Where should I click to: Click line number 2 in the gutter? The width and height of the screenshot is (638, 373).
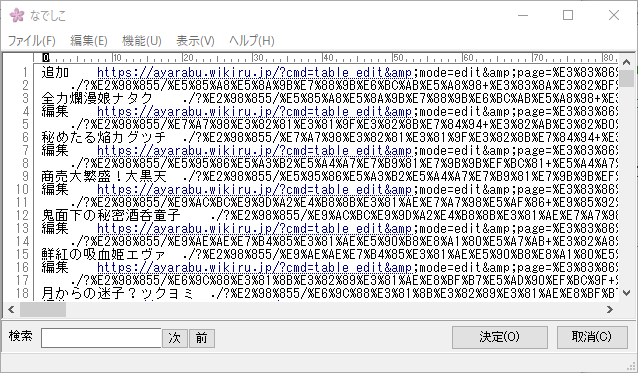click(25, 86)
